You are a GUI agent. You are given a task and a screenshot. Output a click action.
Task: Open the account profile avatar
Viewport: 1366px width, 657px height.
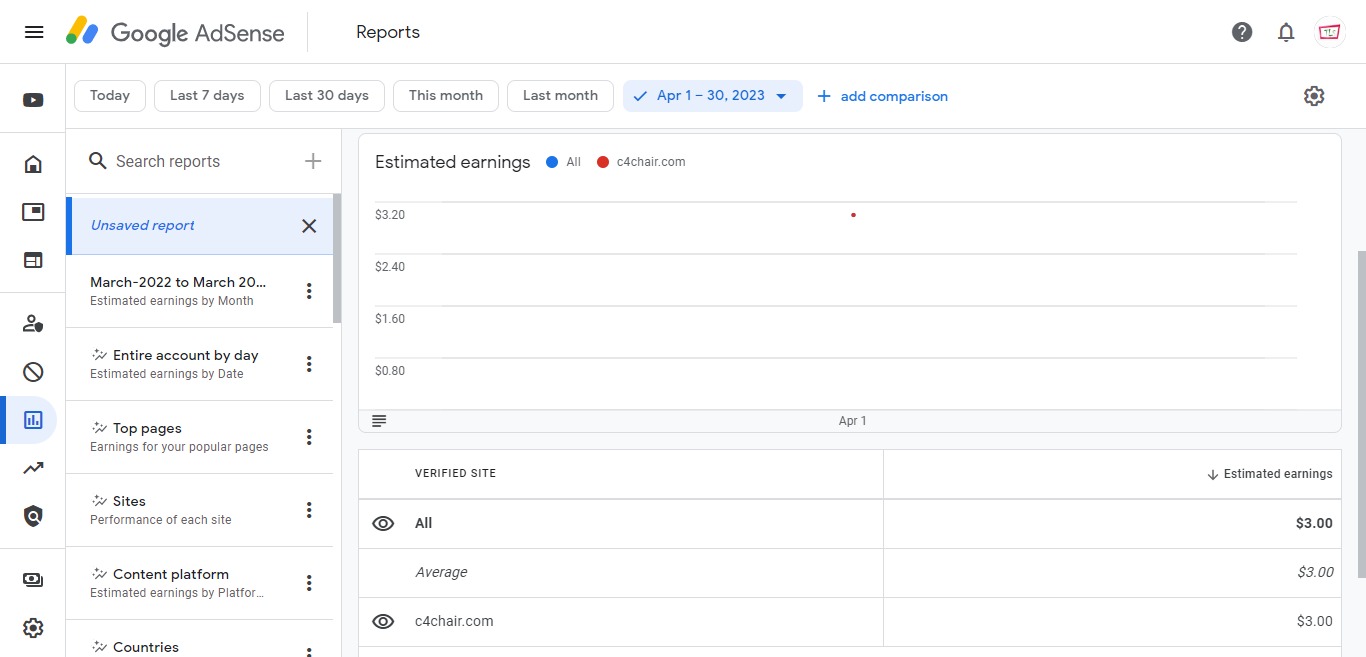pyautogui.click(x=1330, y=32)
